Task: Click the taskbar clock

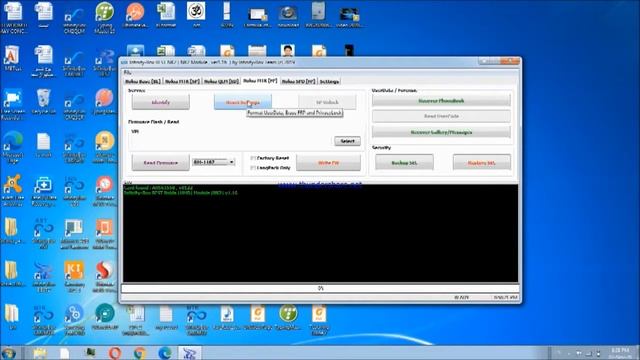Action: pyautogui.click(x=620, y=353)
